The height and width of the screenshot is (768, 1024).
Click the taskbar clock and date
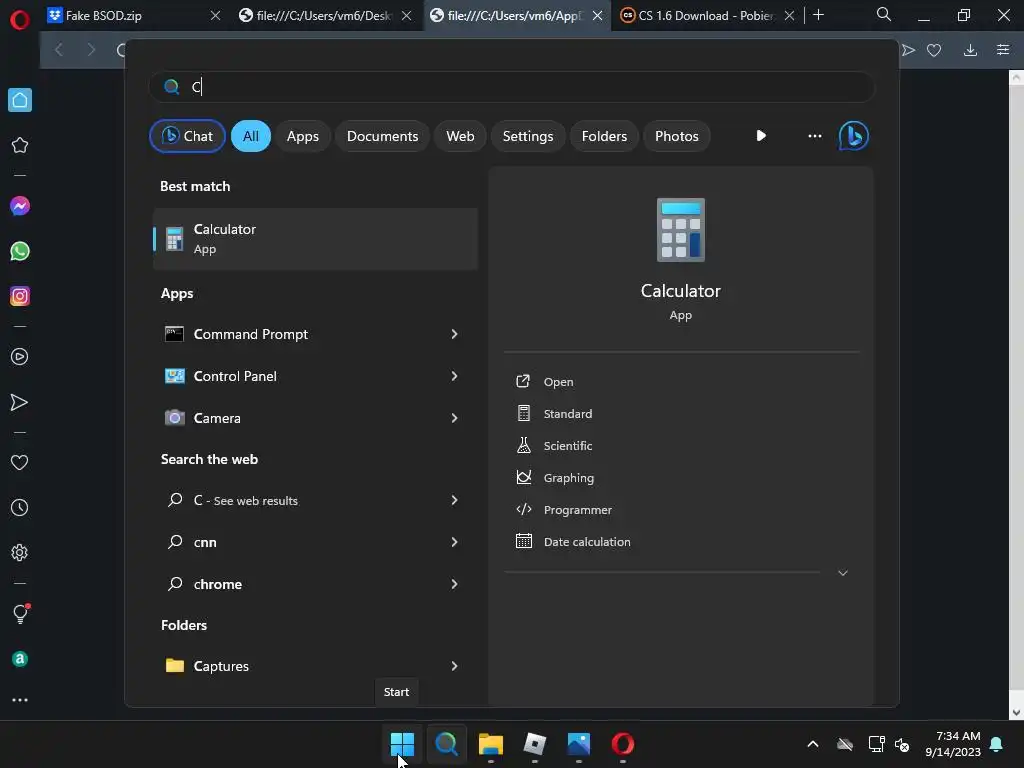(953, 744)
